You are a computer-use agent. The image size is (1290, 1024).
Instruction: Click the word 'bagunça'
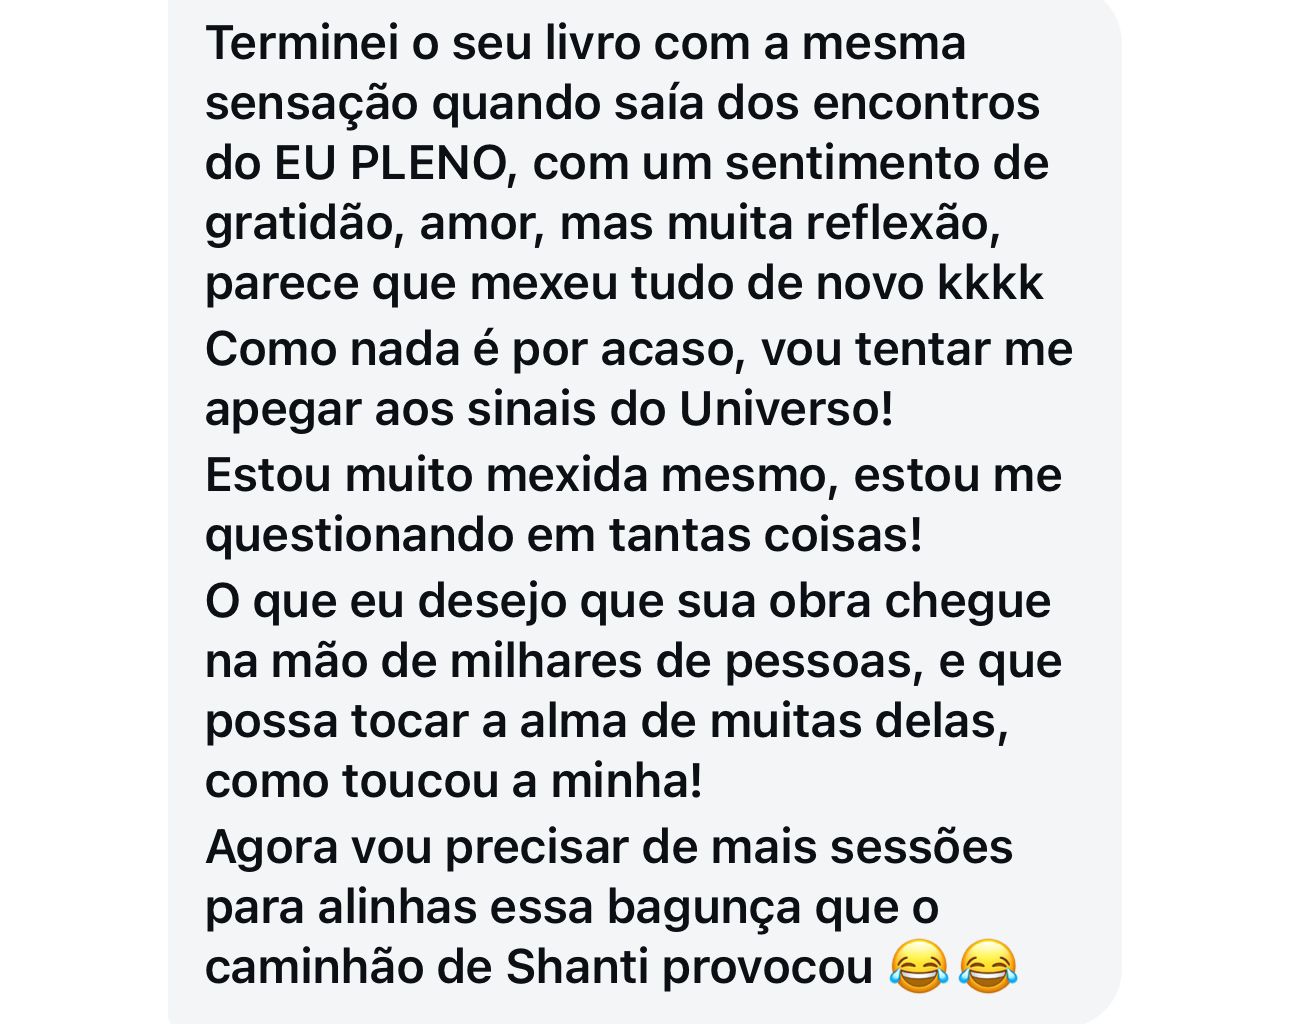click(x=704, y=908)
